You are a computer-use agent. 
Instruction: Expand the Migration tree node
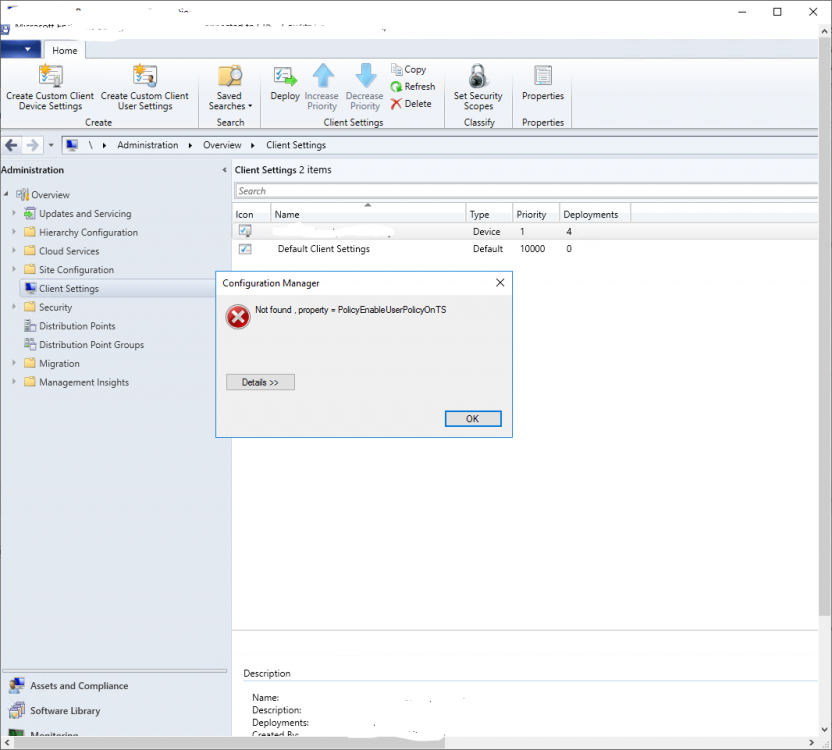tap(14, 363)
